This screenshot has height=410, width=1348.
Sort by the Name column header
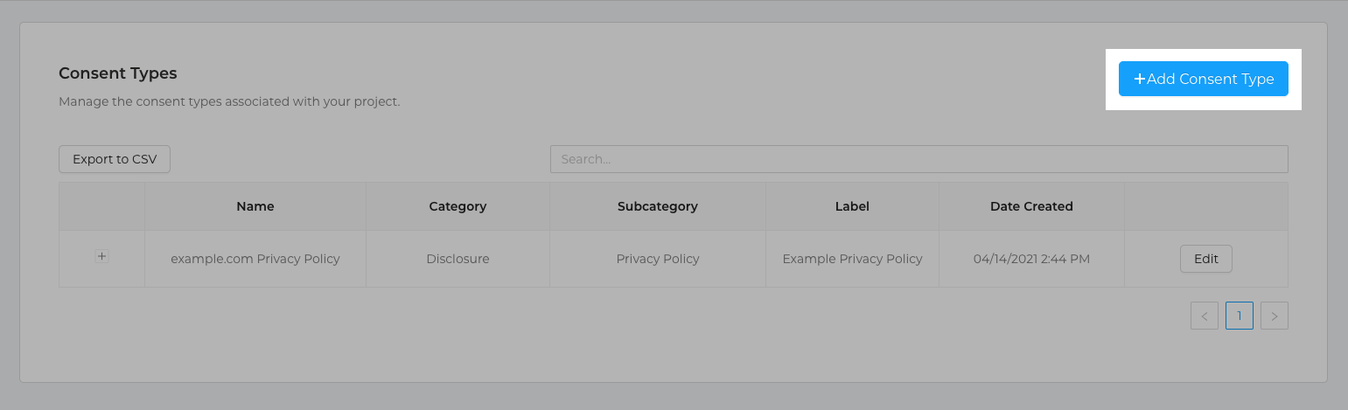pyautogui.click(x=255, y=206)
